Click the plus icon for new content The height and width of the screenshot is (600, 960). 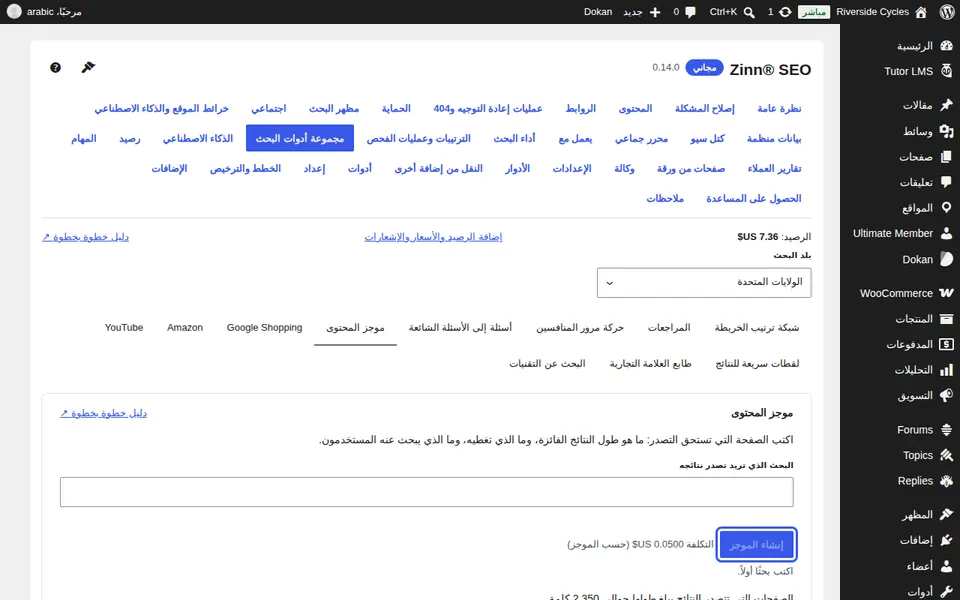(655, 12)
